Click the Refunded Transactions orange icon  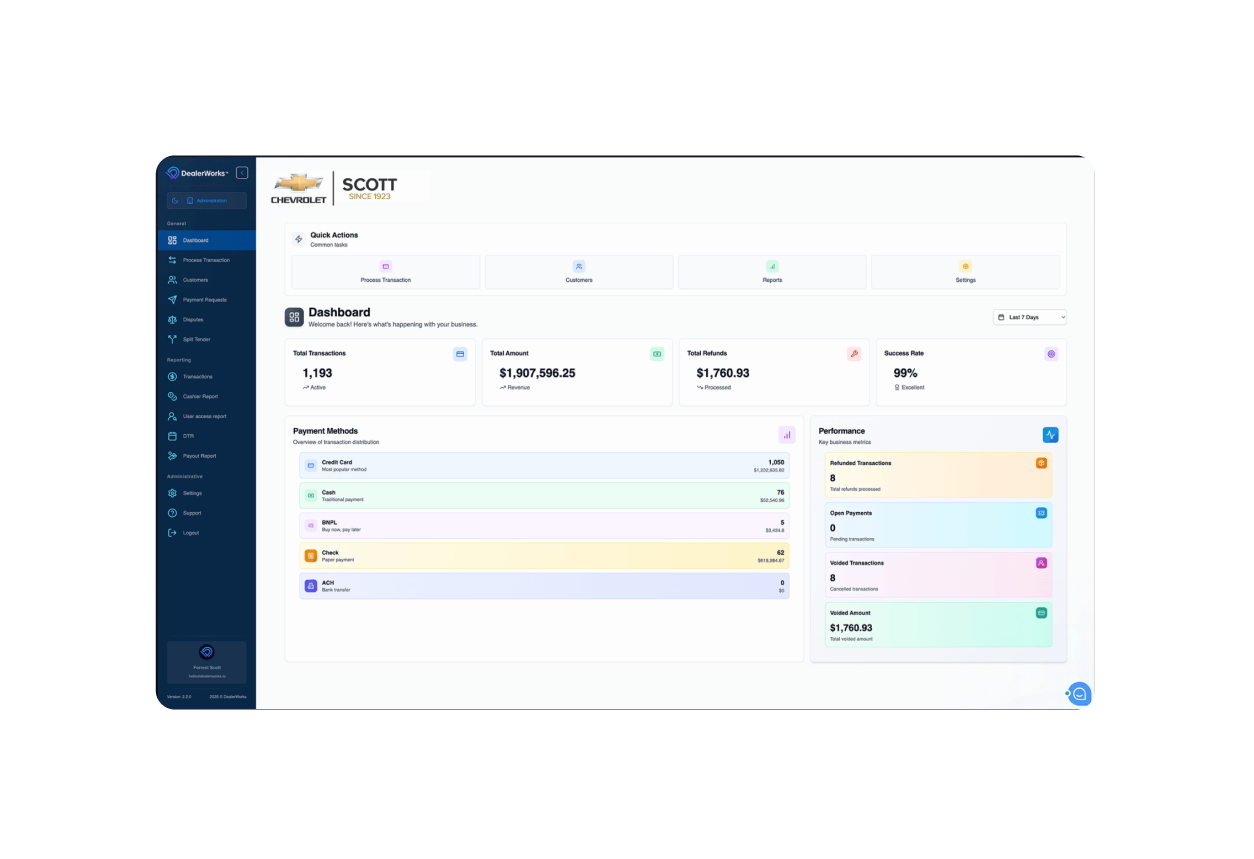[1041, 463]
